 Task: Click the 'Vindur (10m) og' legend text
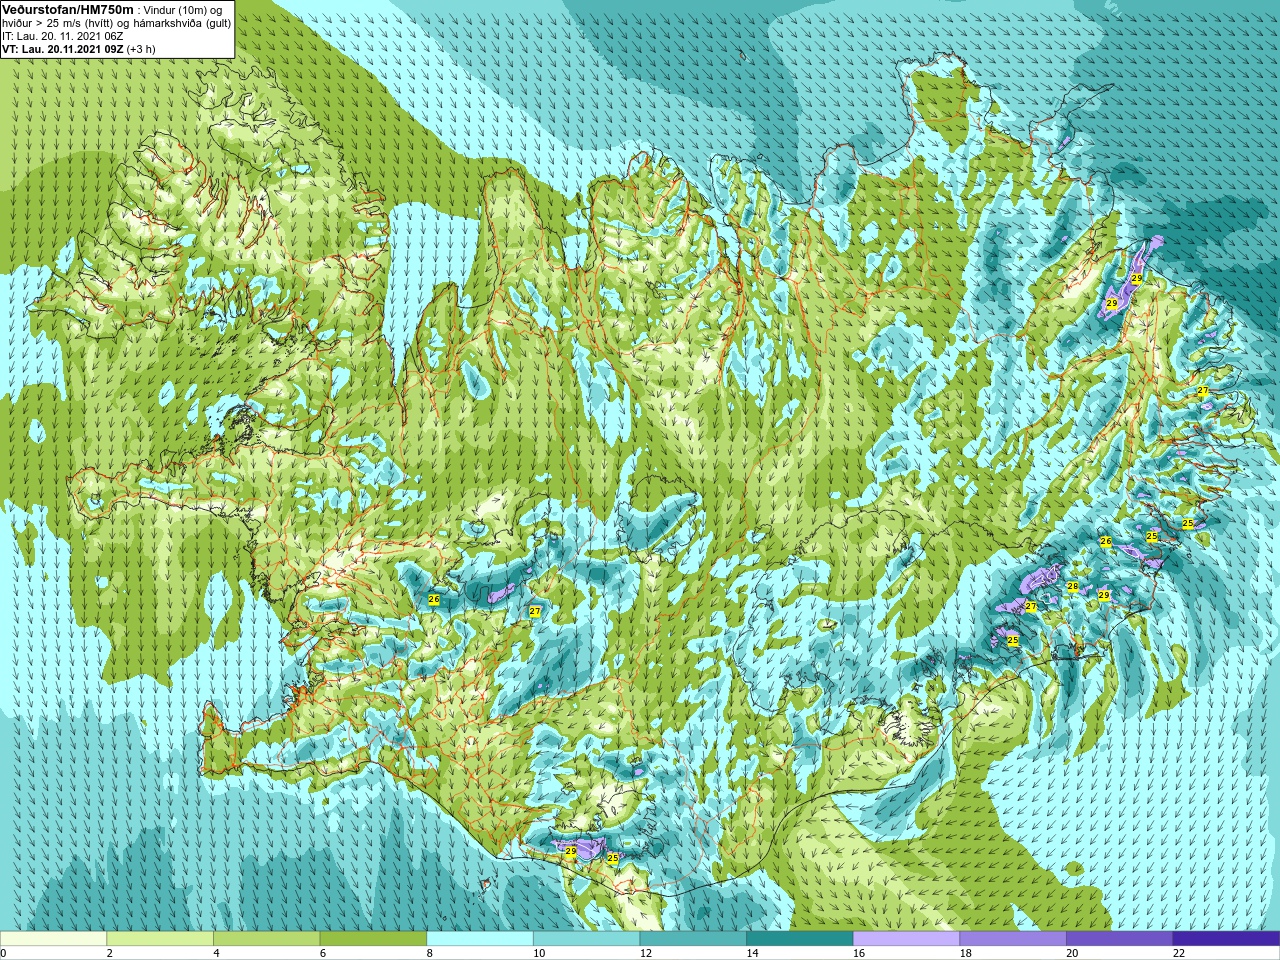(x=183, y=10)
